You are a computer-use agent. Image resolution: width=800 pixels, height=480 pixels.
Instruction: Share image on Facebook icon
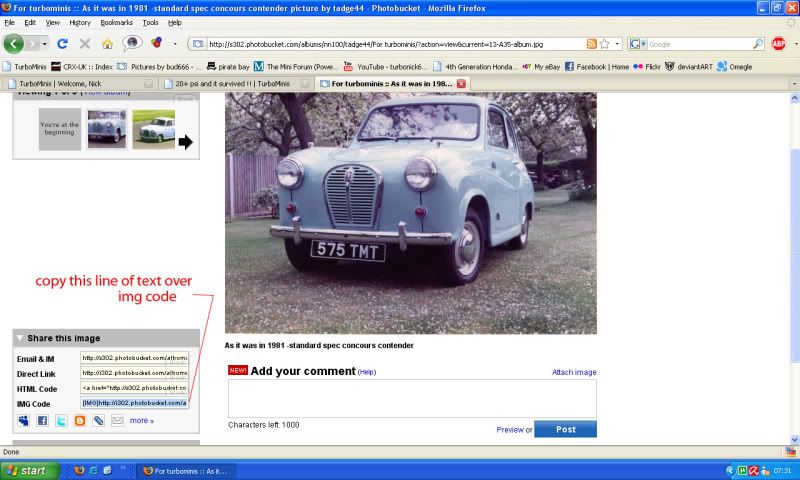click(42, 420)
